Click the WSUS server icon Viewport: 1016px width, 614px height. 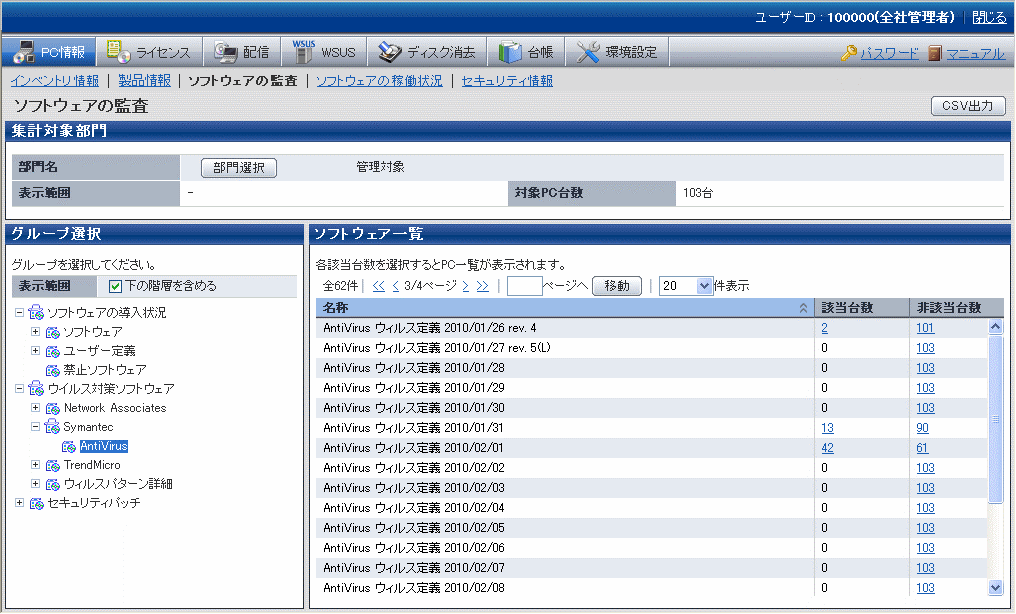coord(304,51)
